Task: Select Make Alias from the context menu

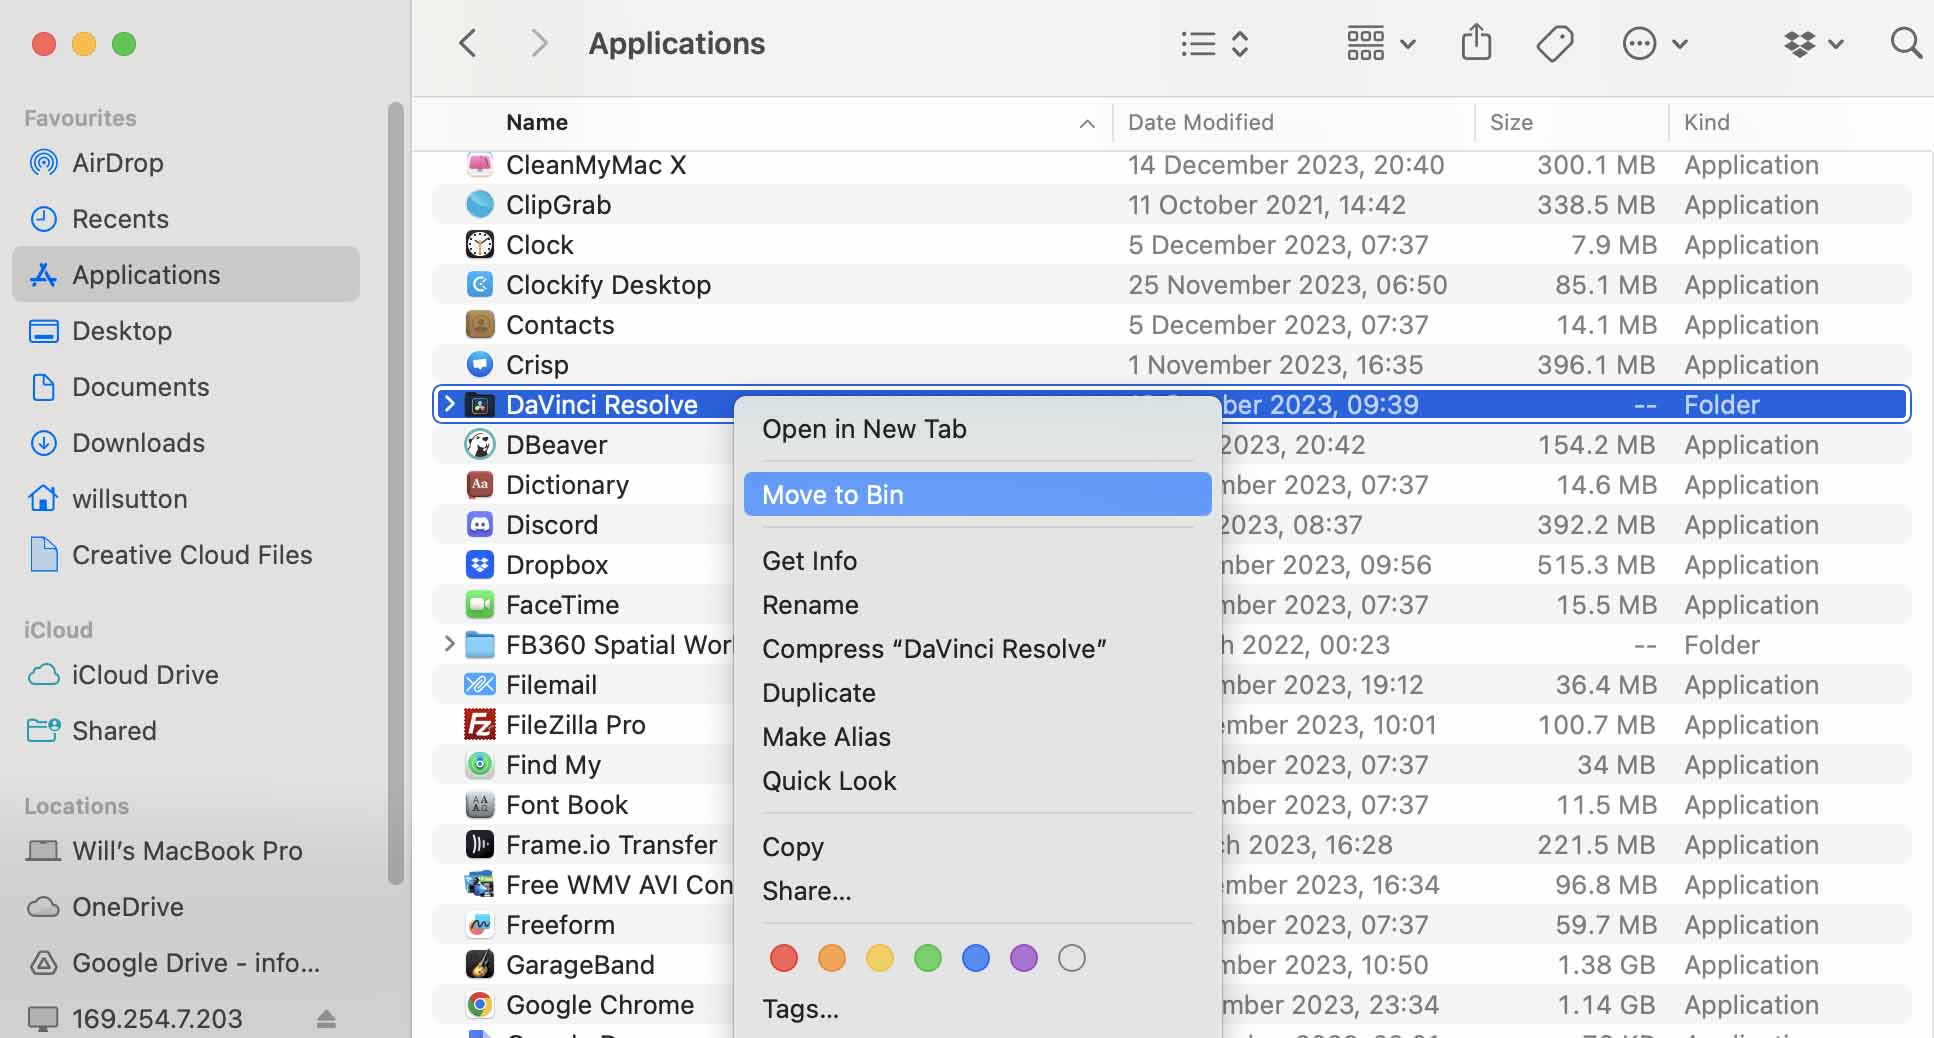Action: click(826, 737)
